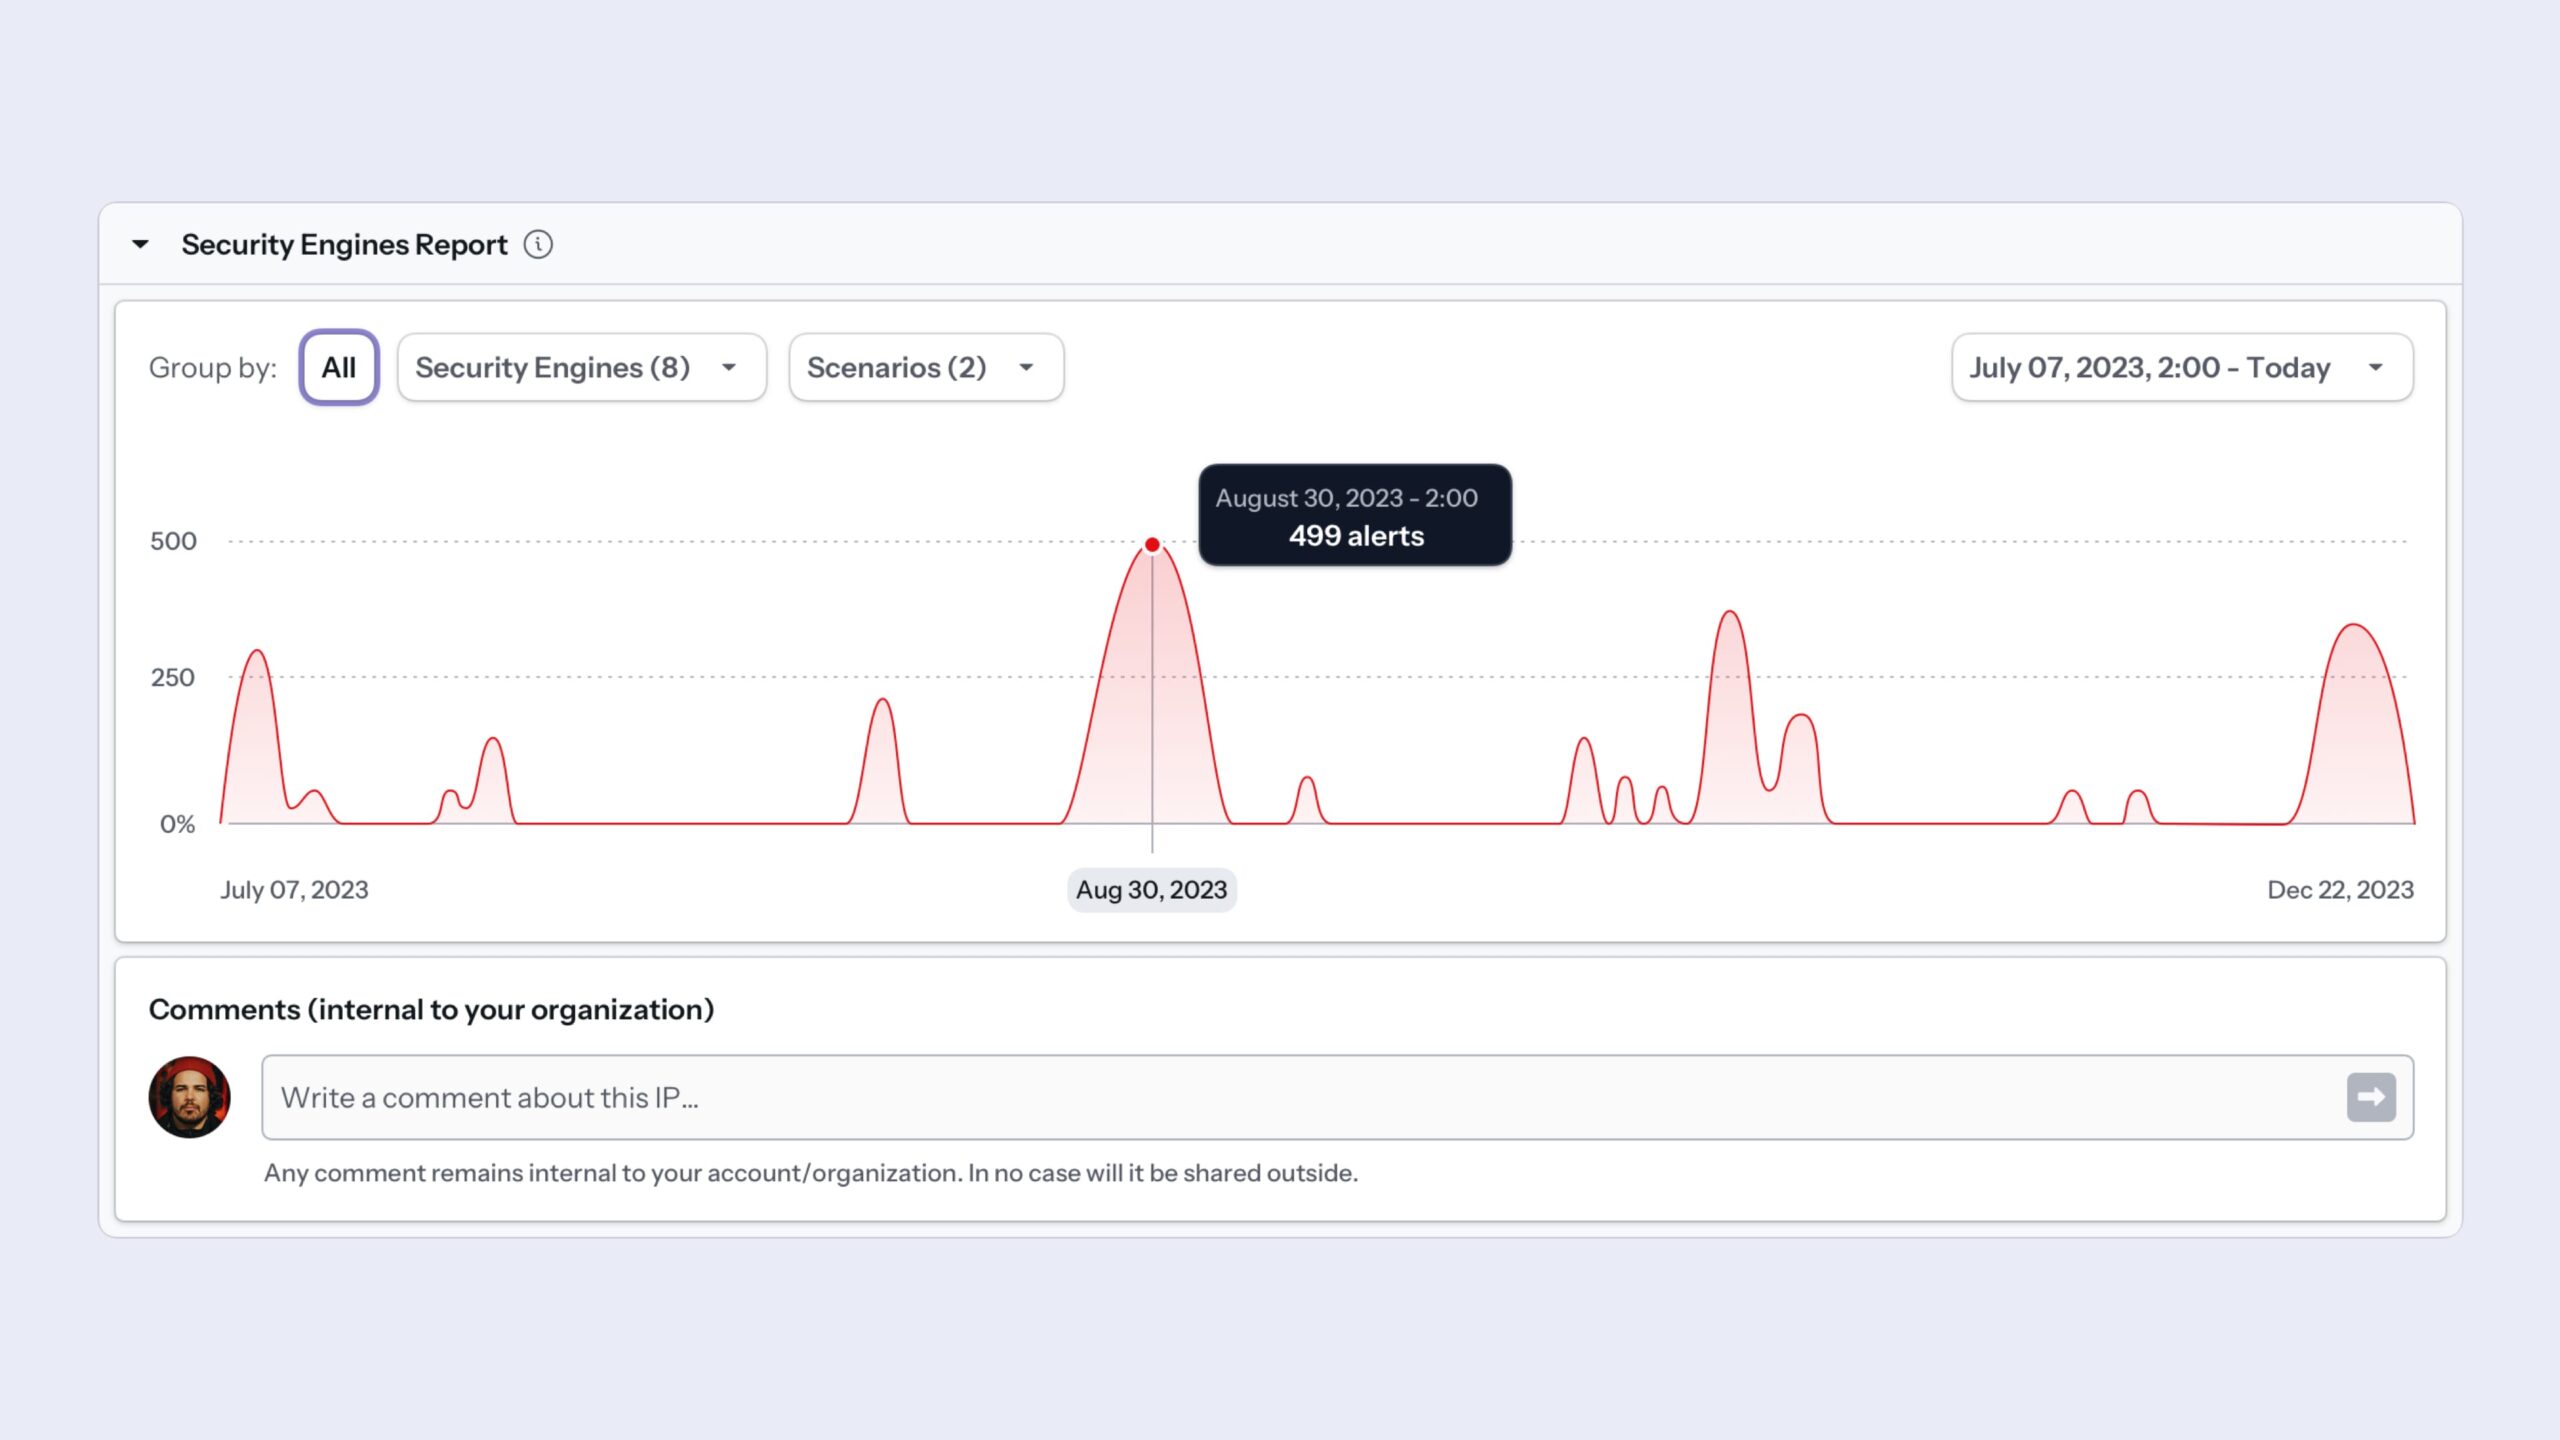
Task: Click the July 07, 2023 axis label
Action: pyautogui.click(x=294, y=890)
